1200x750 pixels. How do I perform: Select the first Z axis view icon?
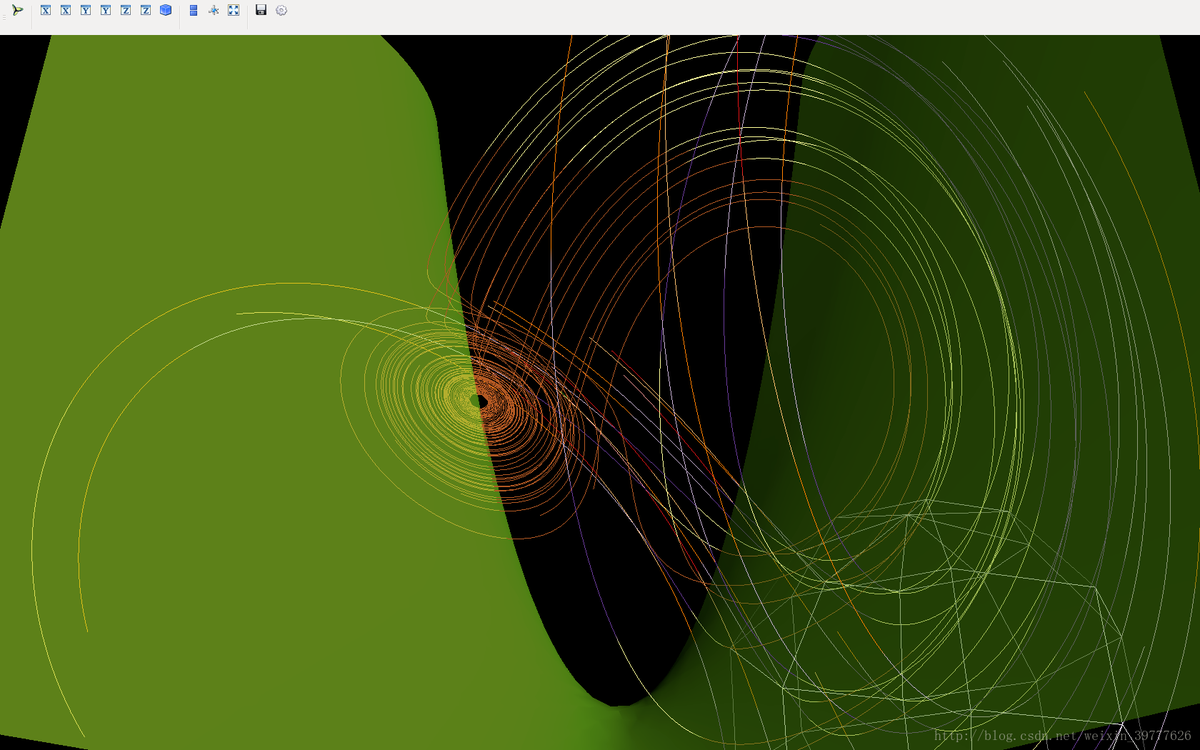(125, 10)
